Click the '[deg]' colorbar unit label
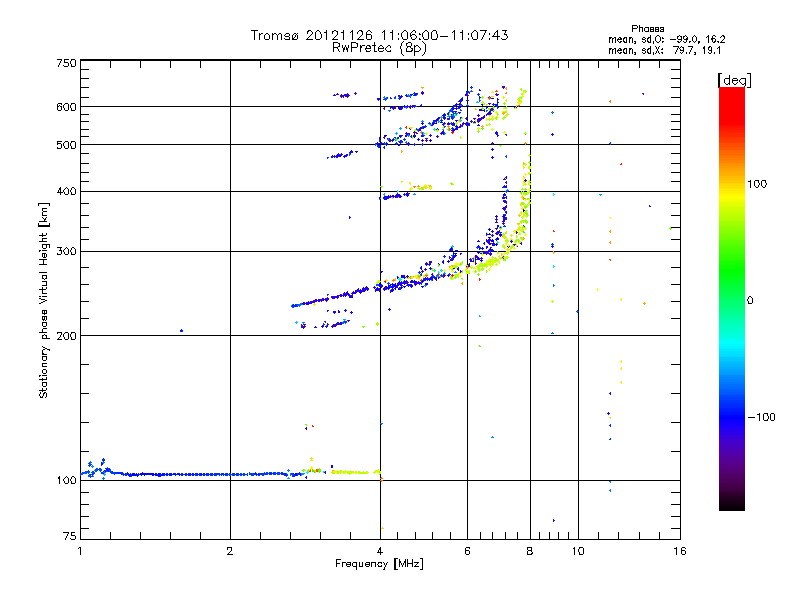Viewport: 800px width, 600px height. pos(734,80)
